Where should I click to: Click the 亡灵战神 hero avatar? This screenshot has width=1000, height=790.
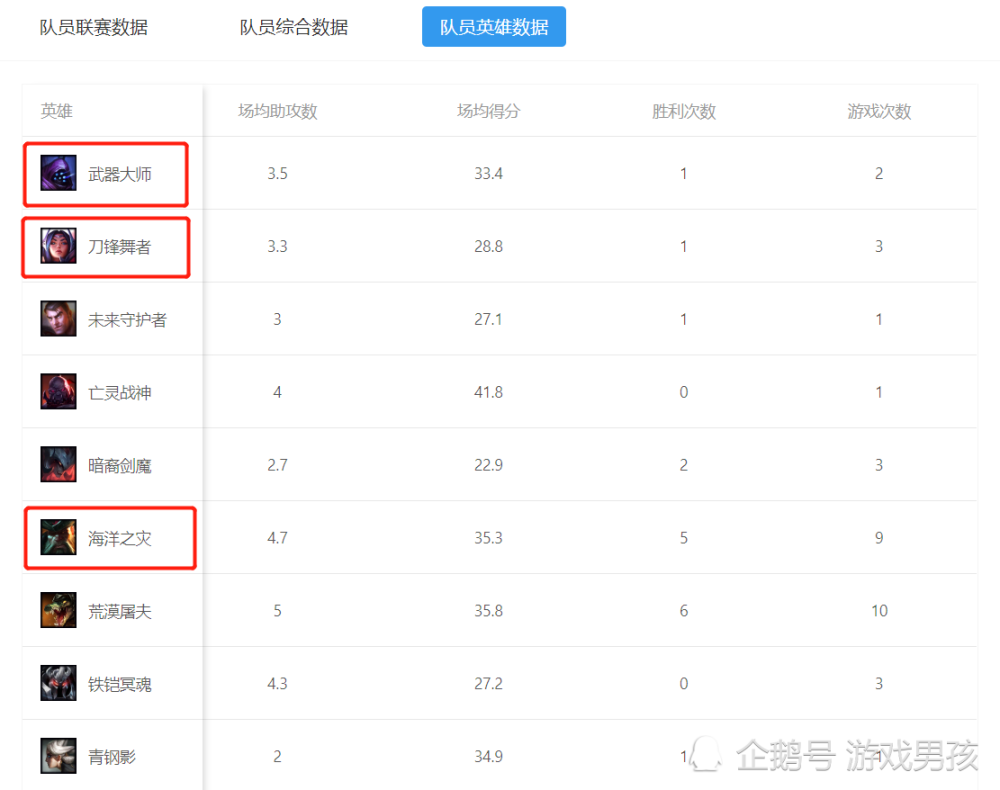point(58,392)
